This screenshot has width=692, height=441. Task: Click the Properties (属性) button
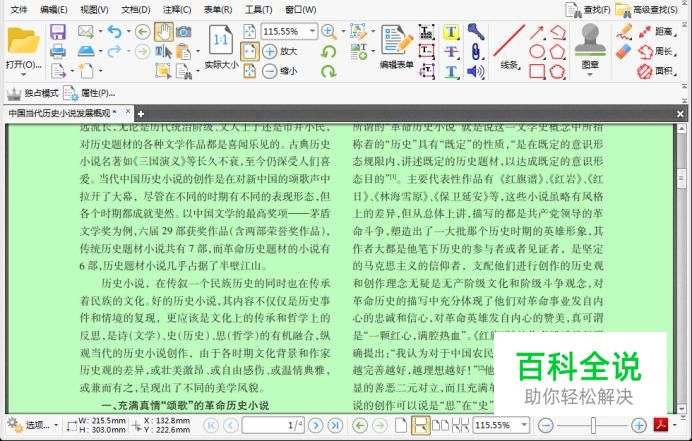[x=90, y=93]
